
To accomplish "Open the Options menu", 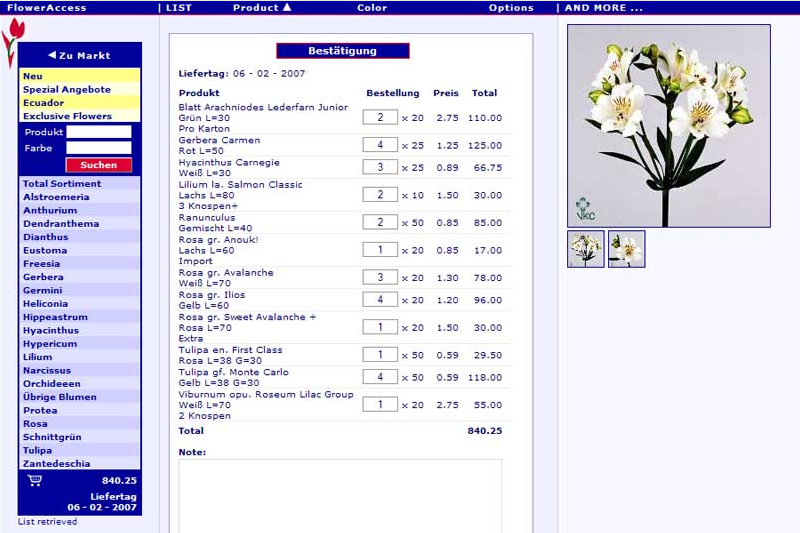I will (511, 8).
